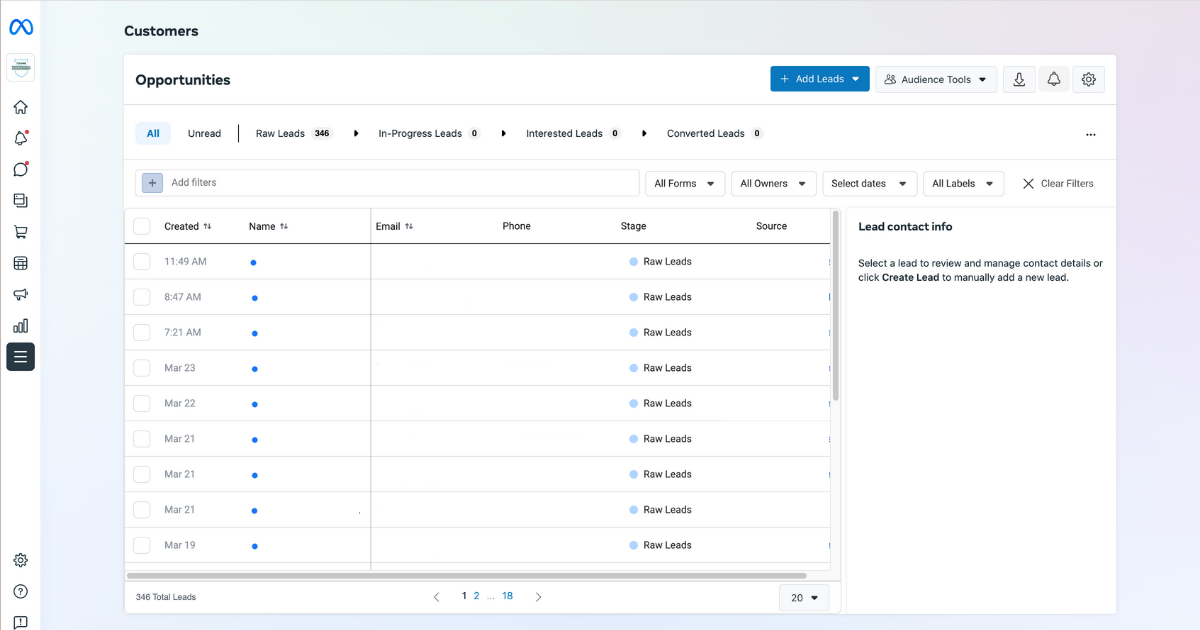Check the box for the 11:49 AM lead

point(142,261)
